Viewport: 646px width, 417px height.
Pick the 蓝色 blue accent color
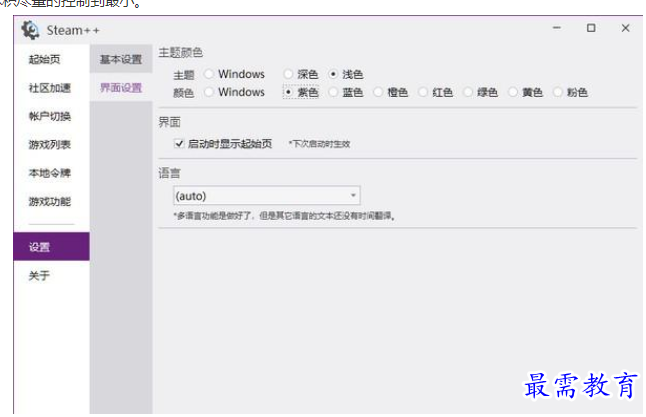(x=346, y=92)
